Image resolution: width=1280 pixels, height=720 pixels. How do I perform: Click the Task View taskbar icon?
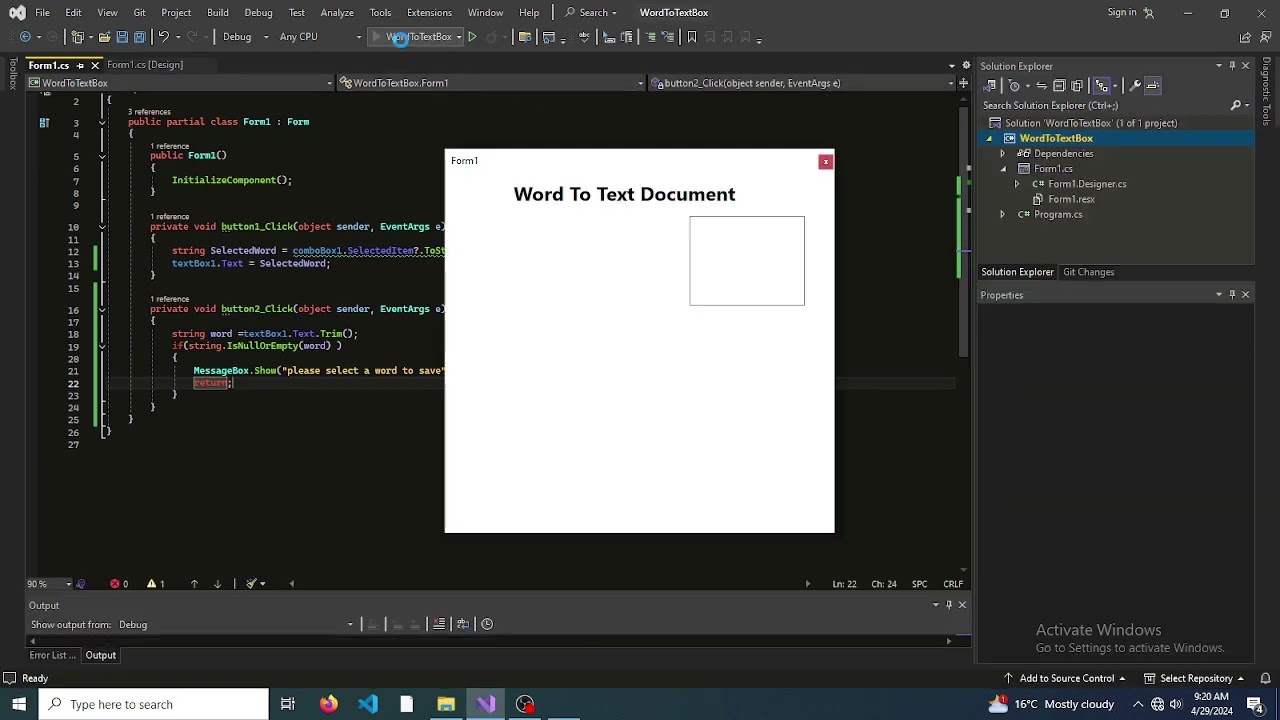click(x=288, y=704)
